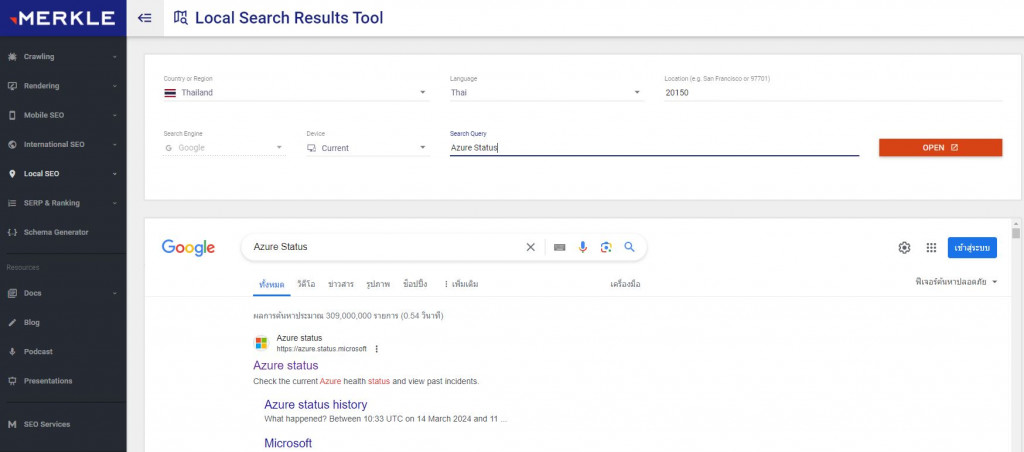The image size is (1024, 452).
Task: Click the orange OPEN button
Action: coord(940,148)
